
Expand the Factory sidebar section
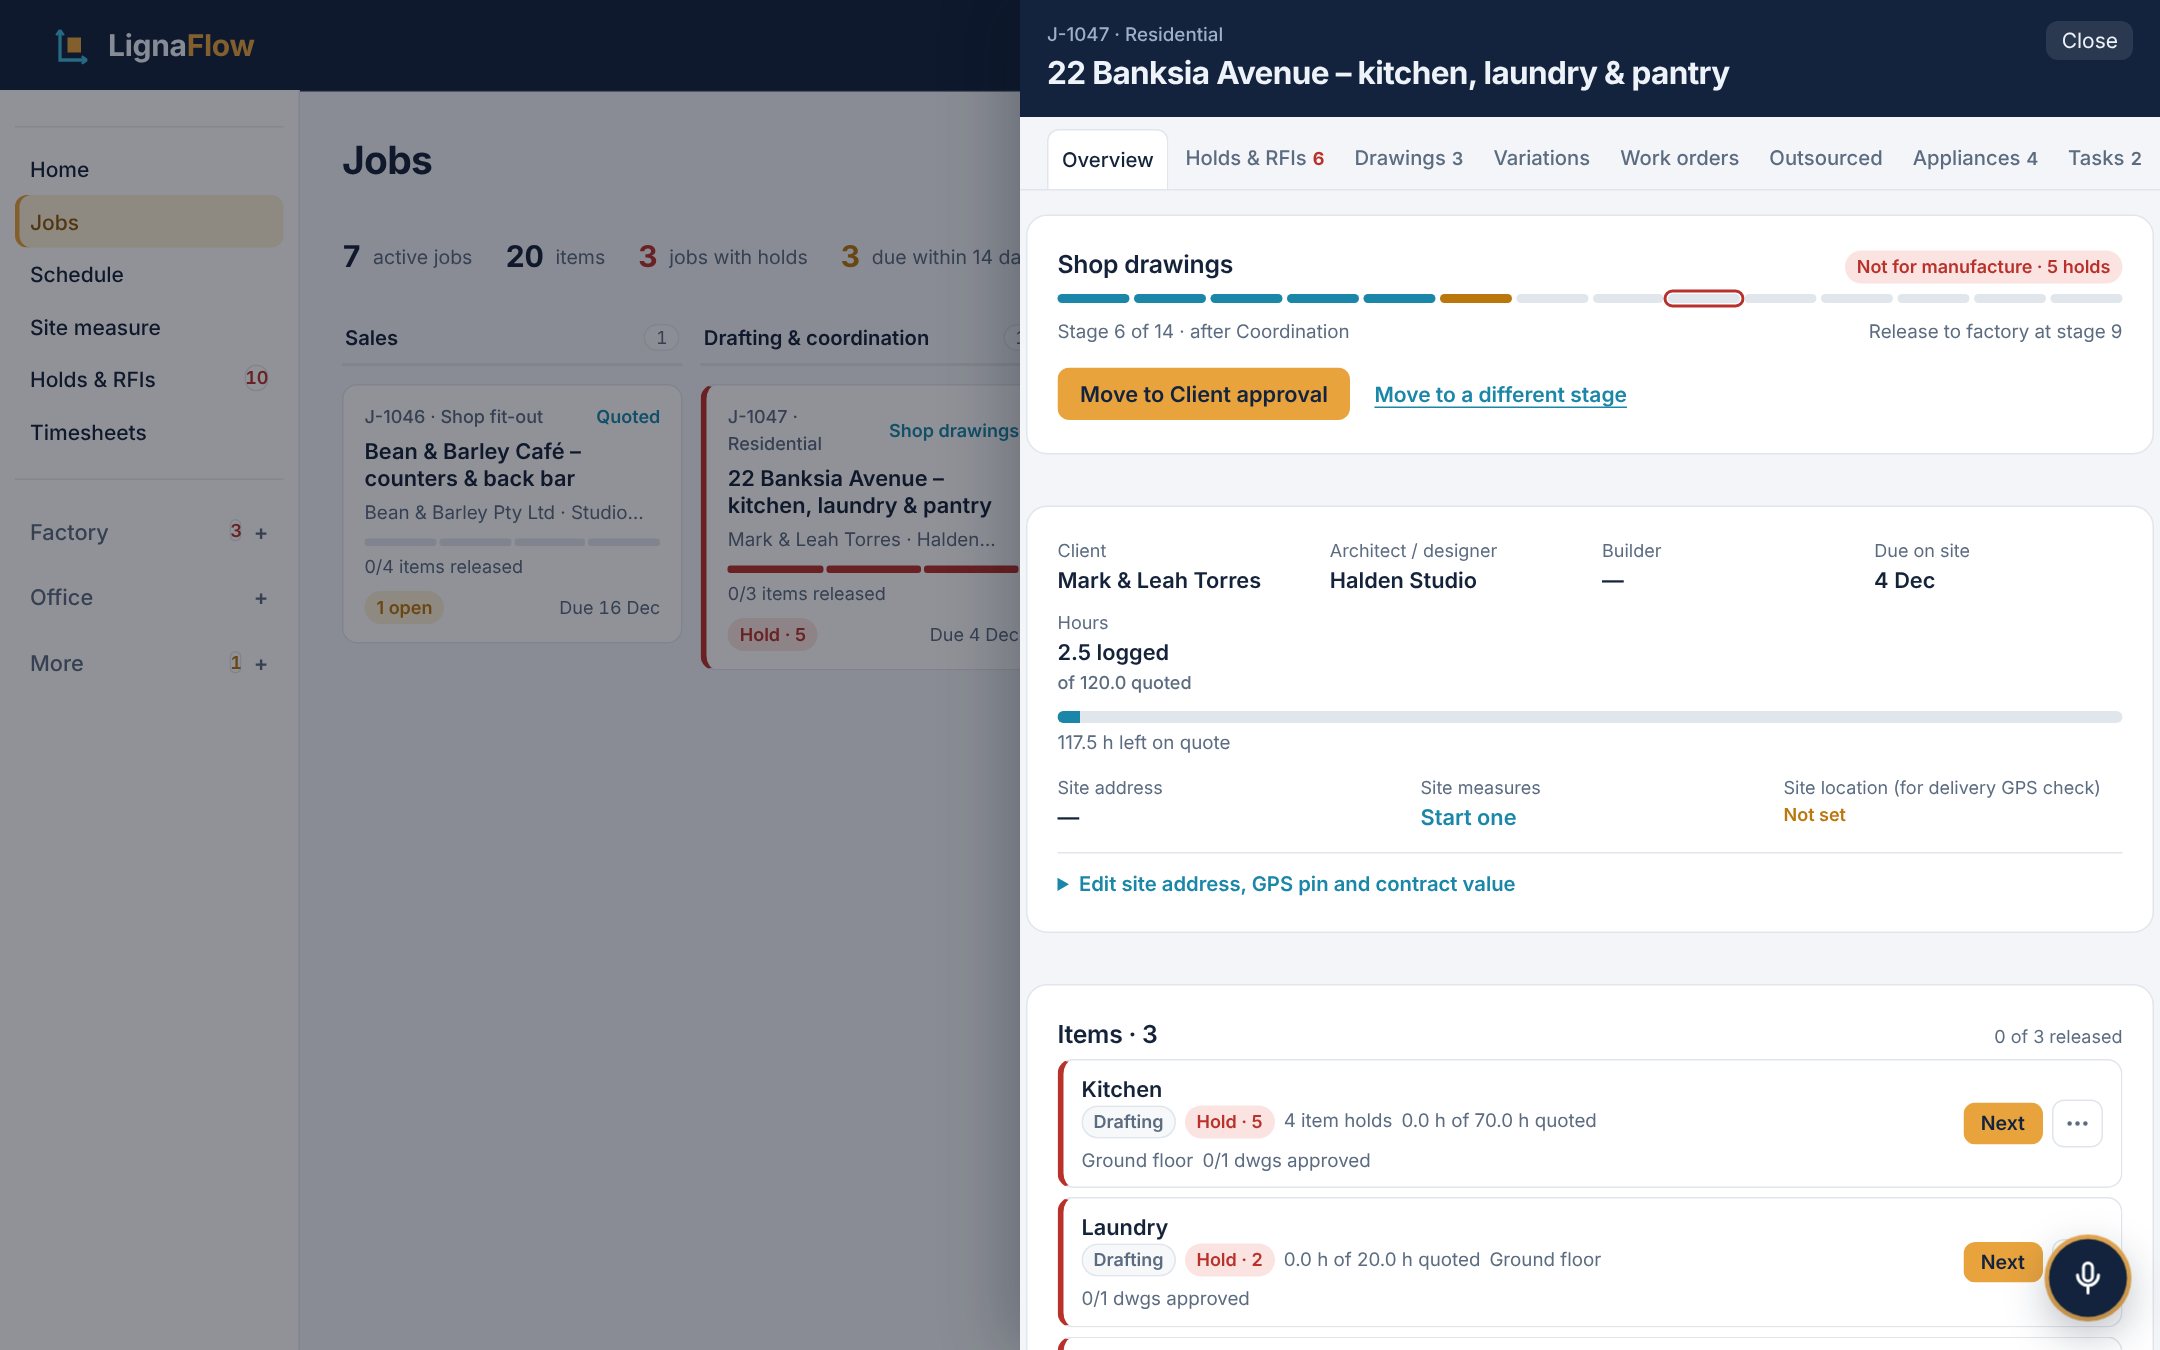pyautogui.click(x=261, y=534)
